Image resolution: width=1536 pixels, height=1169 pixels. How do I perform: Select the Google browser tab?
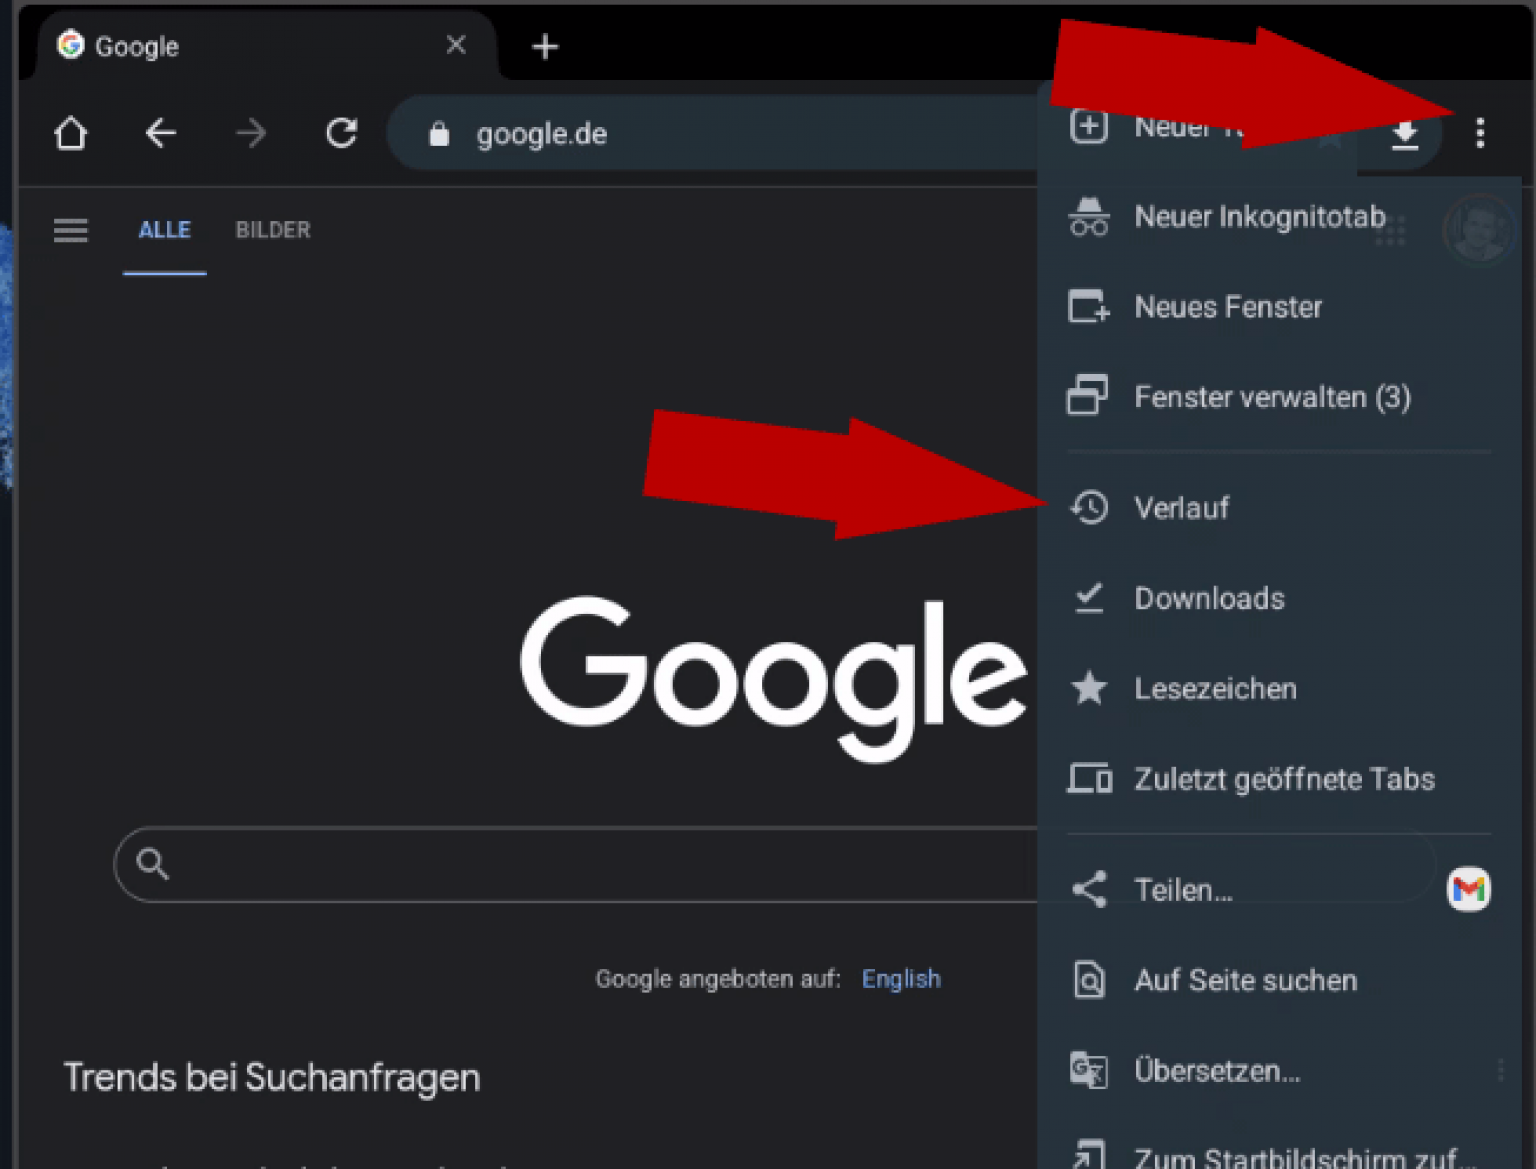pyautogui.click(x=265, y=46)
